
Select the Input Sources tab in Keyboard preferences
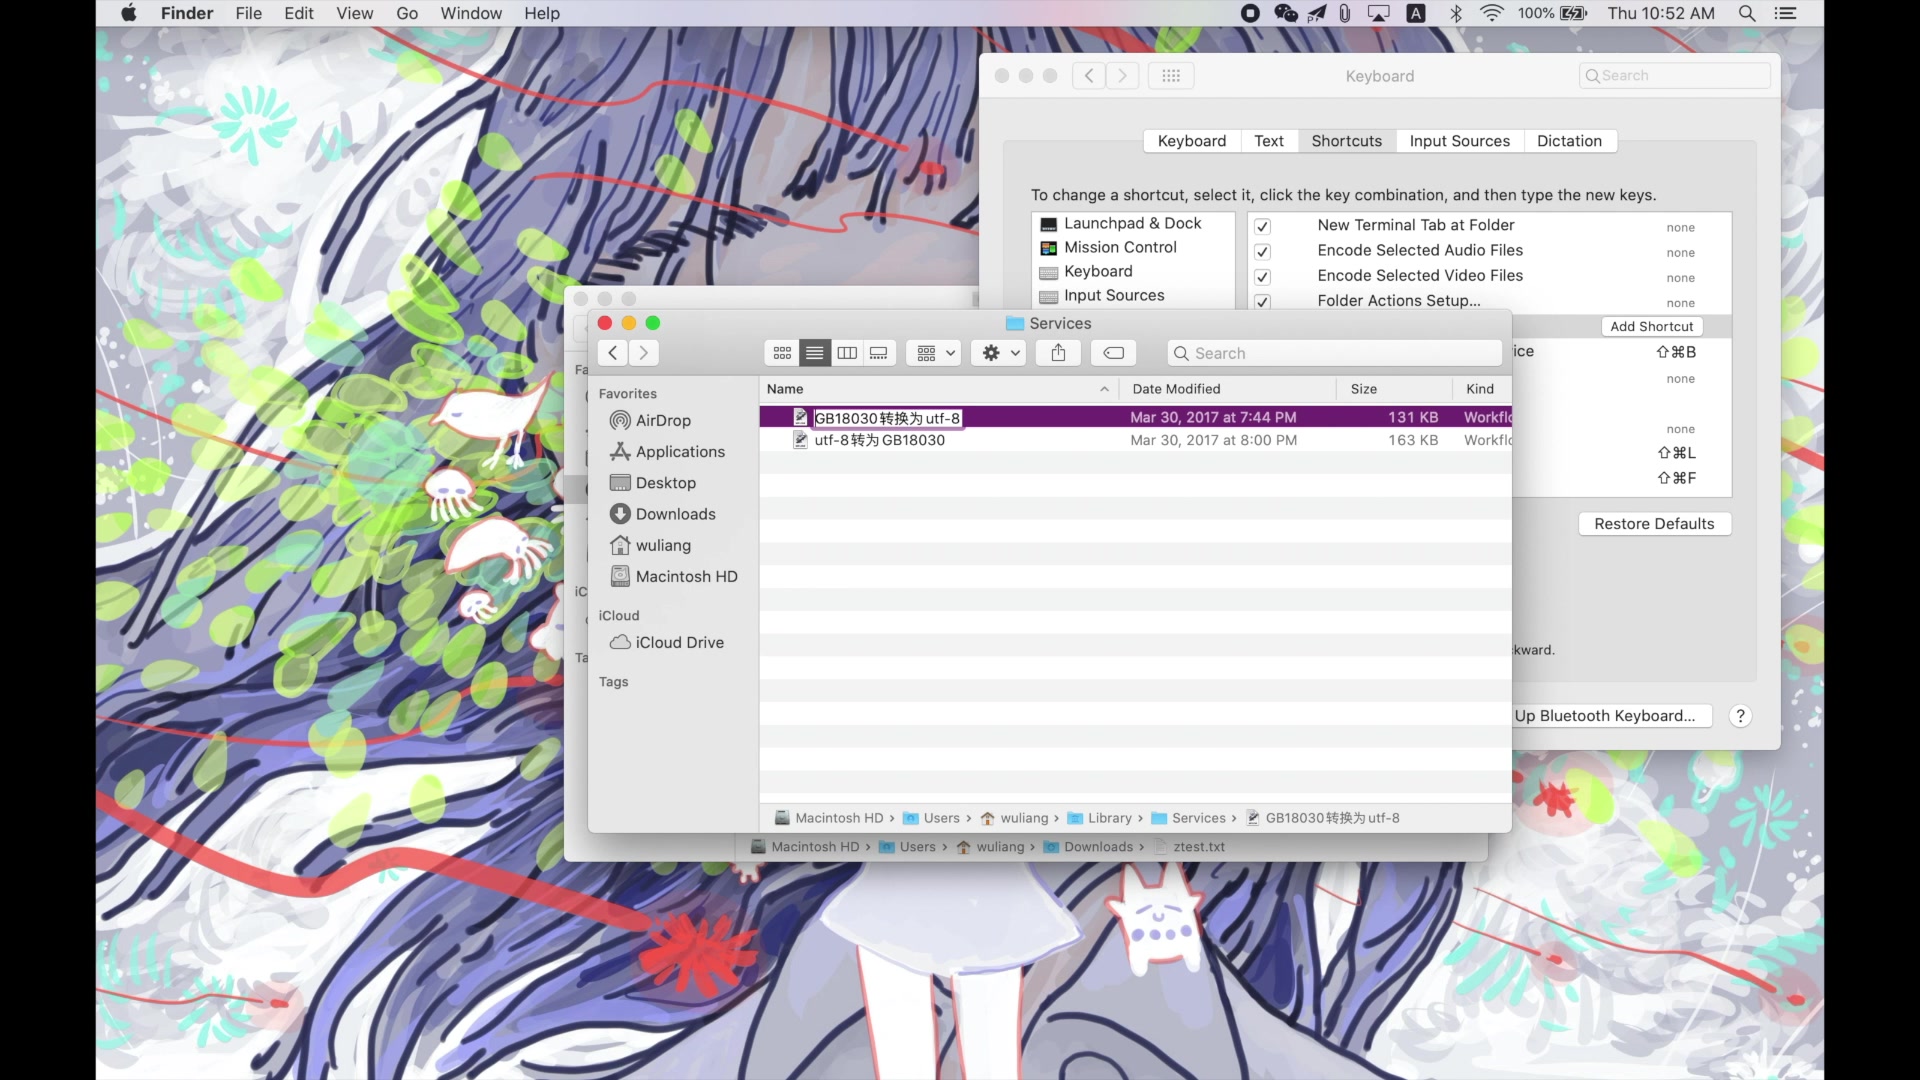[1460, 140]
